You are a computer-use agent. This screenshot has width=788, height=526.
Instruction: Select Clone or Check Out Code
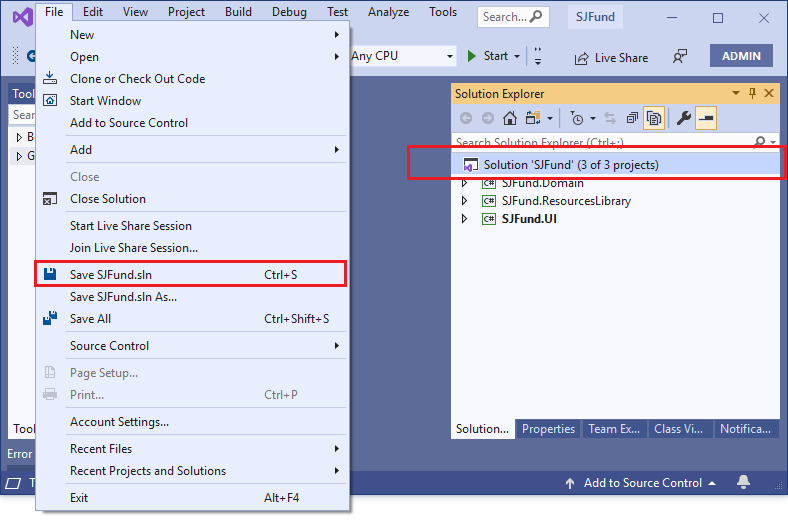[x=192, y=79]
